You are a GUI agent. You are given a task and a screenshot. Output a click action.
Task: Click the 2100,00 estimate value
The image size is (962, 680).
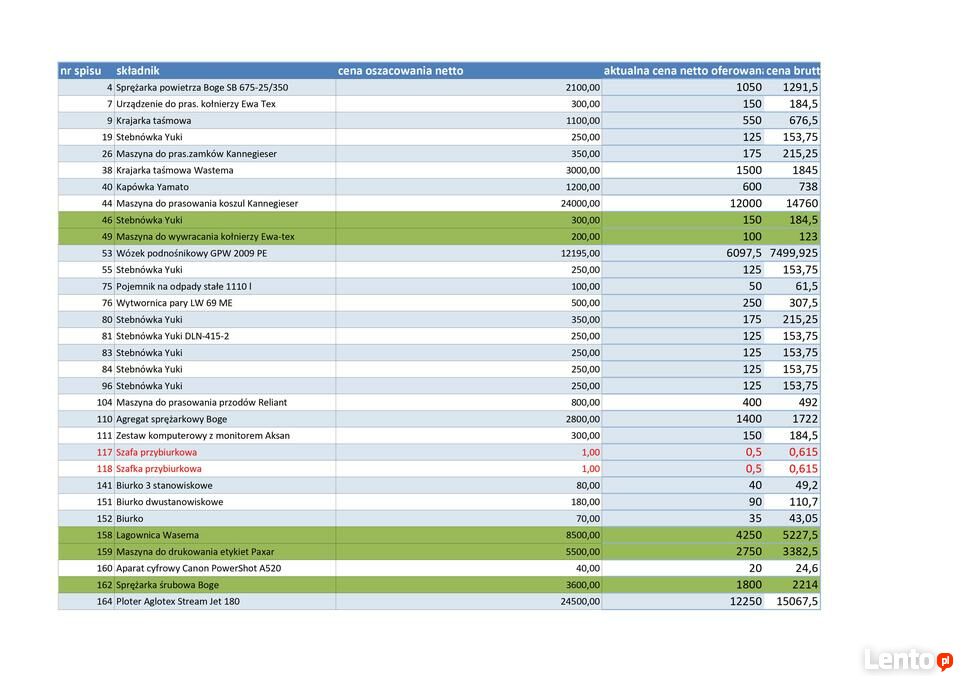click(x=583, y=88)
